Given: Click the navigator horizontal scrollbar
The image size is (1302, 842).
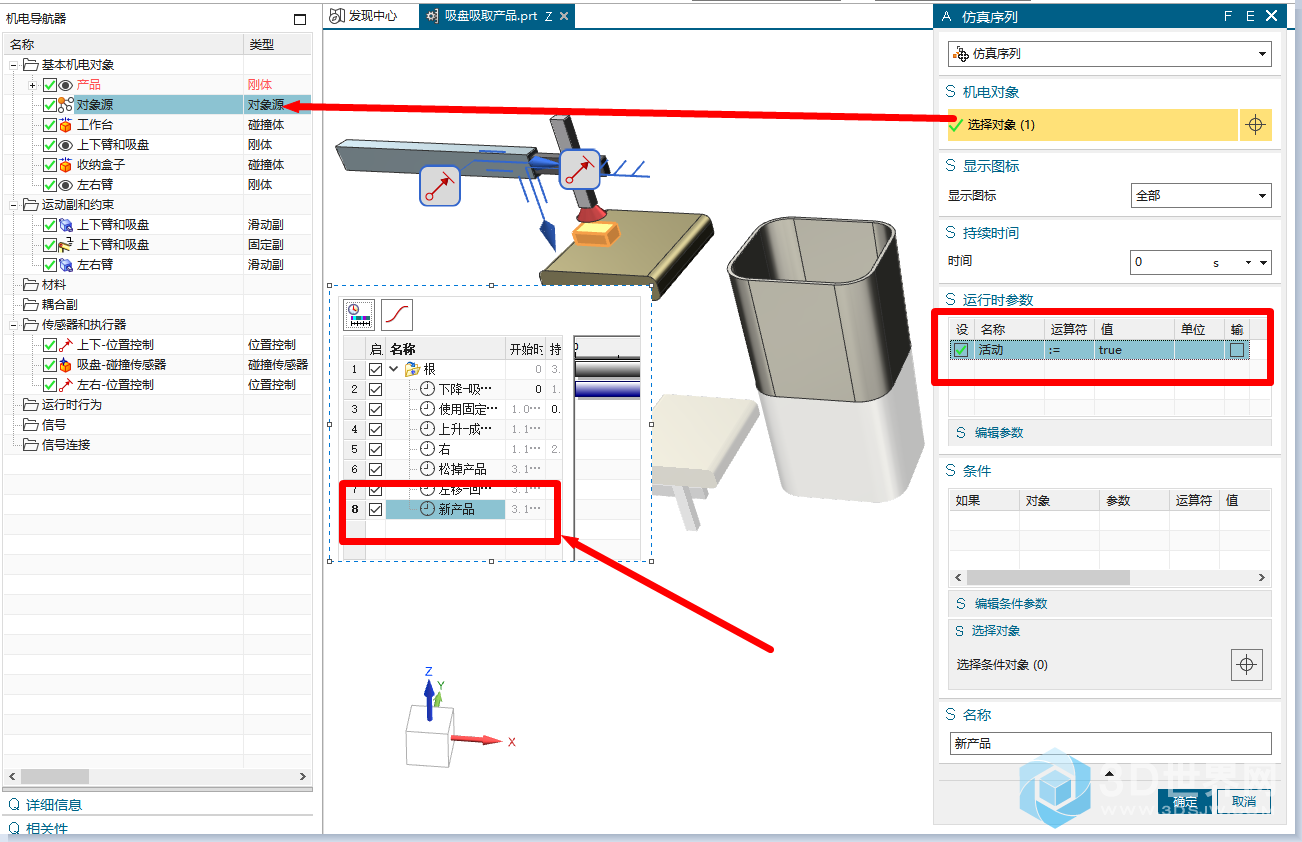Looking at the screenshot, I should click(55, 776).
